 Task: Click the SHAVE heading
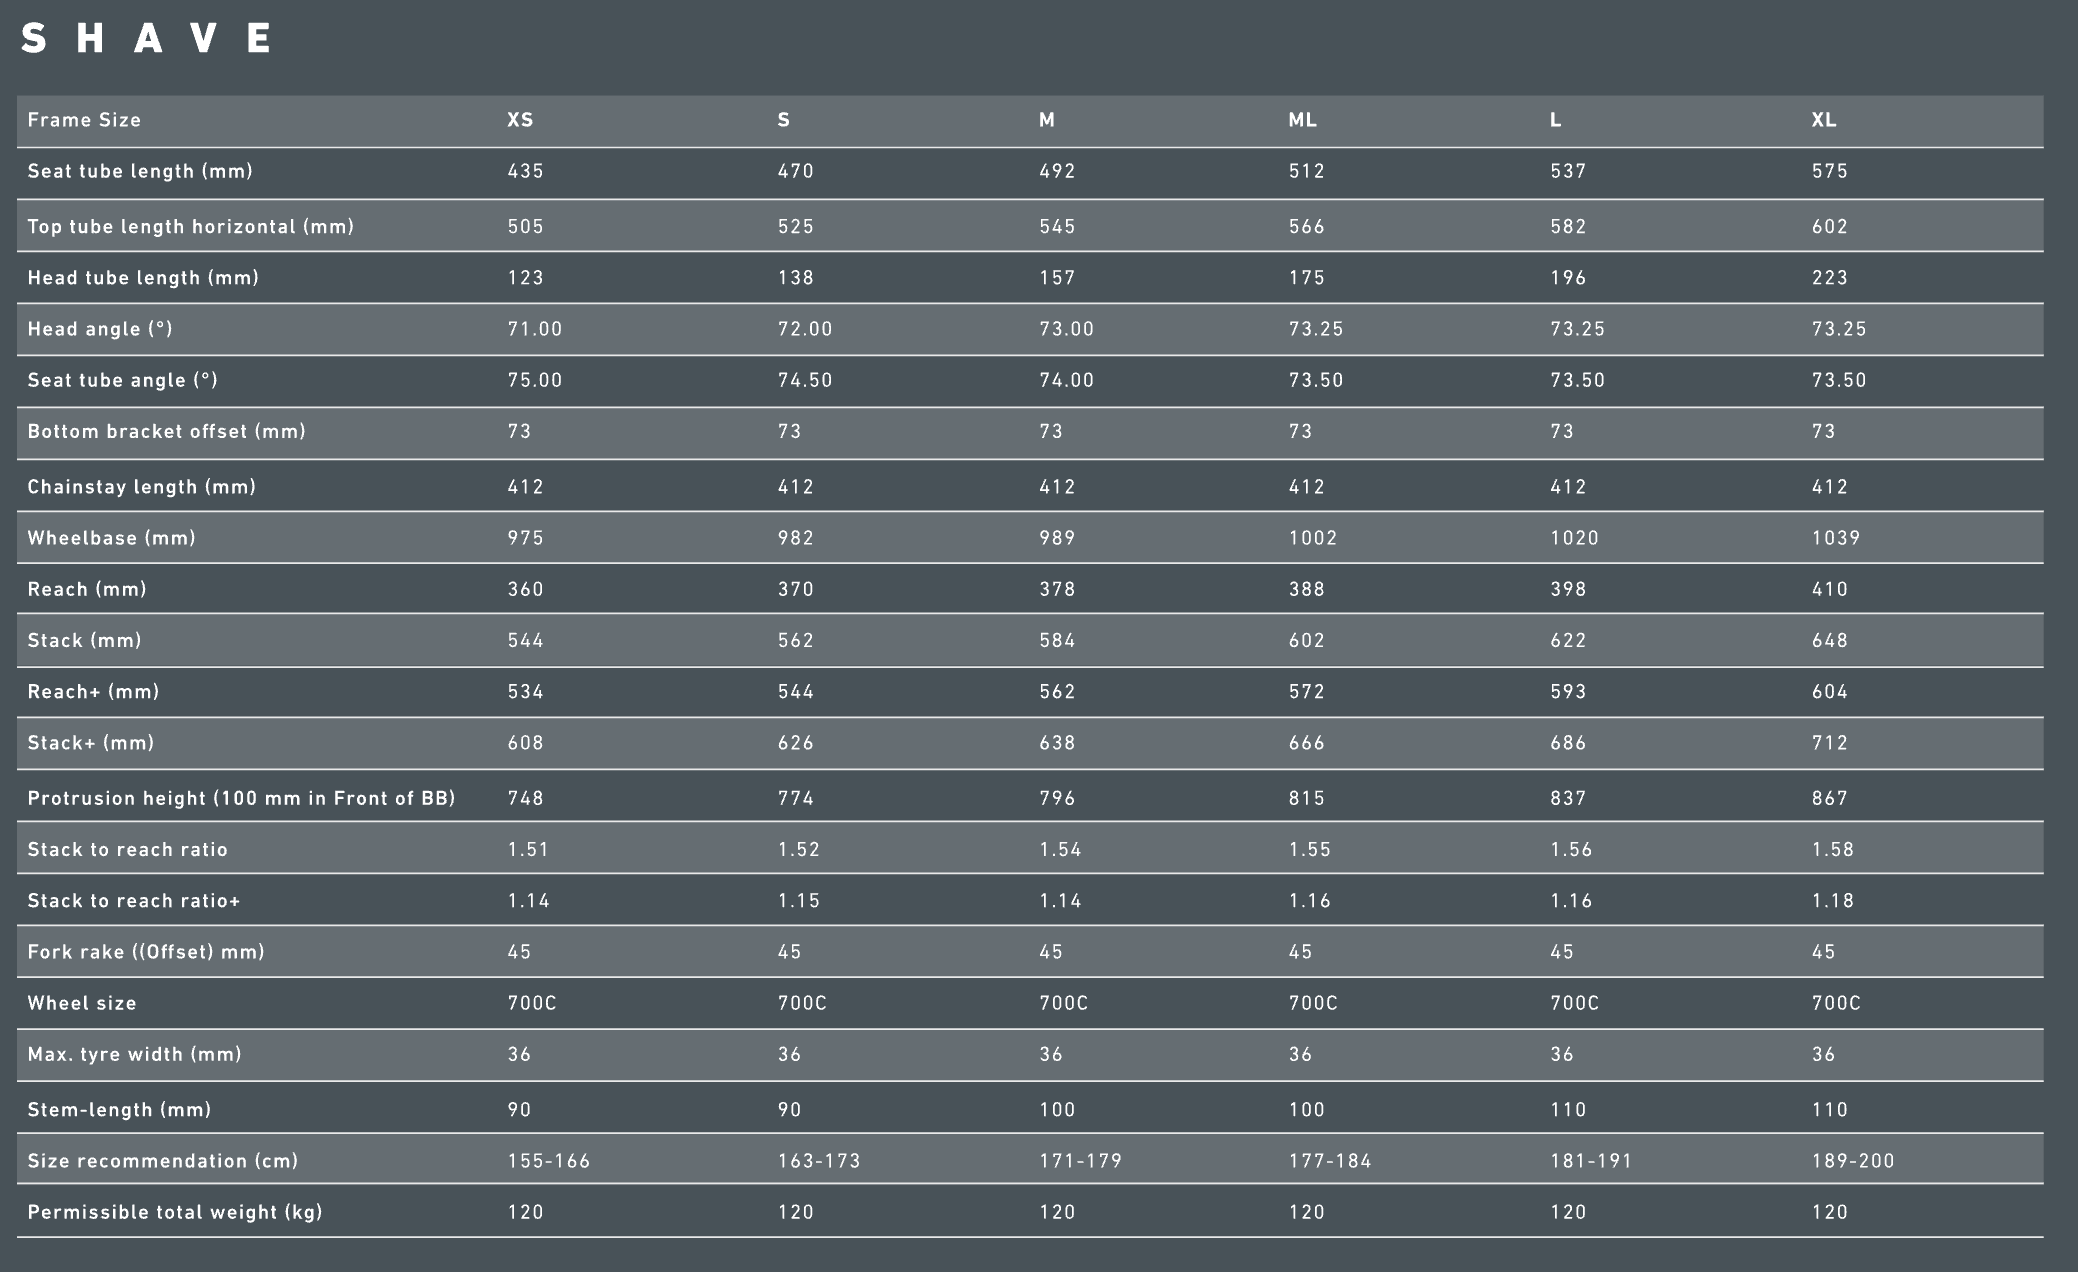(x=147, y=39)
